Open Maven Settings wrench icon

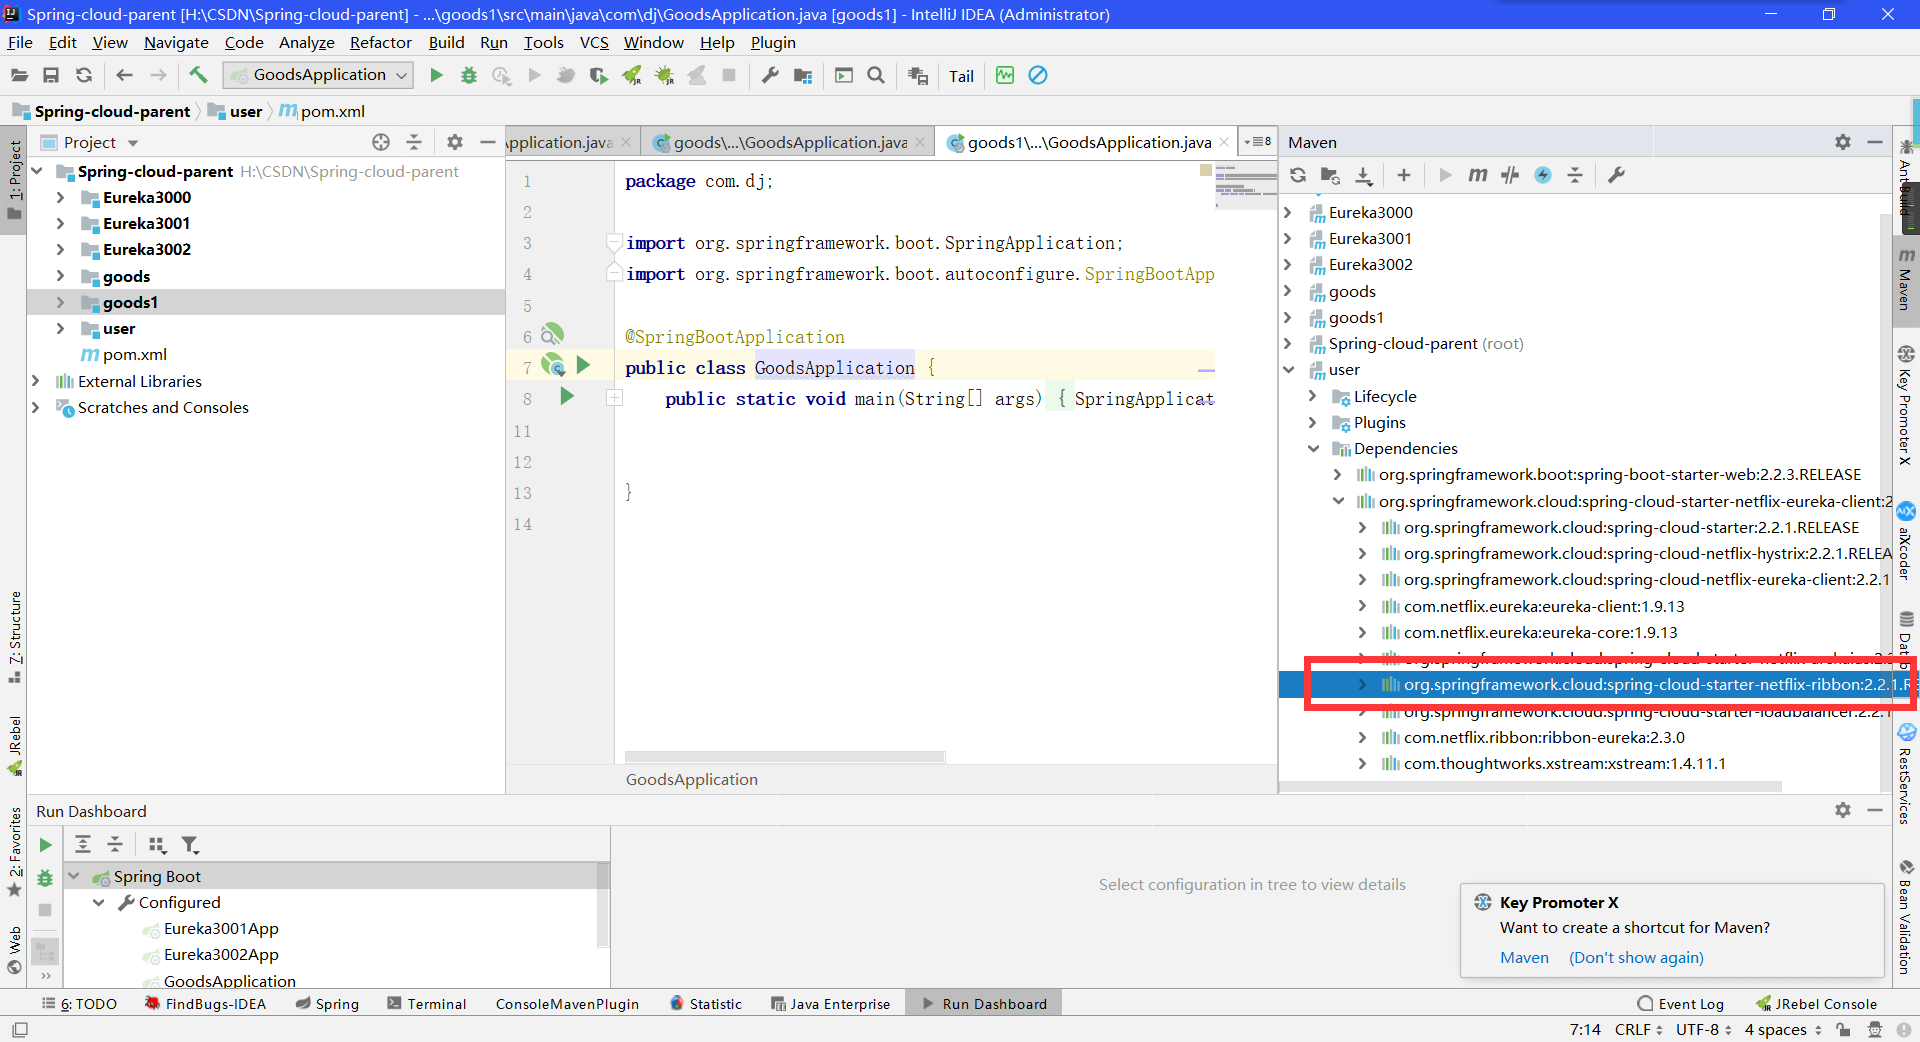[x=1616, y=175]
